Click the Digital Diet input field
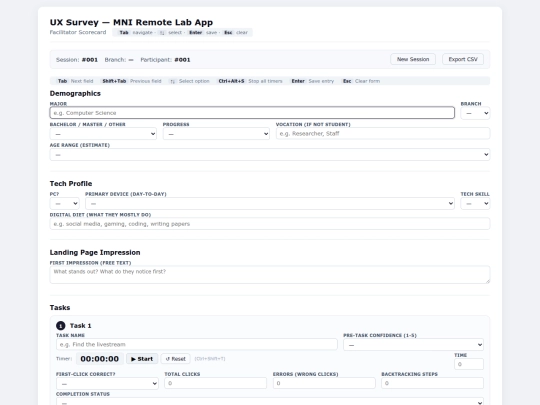 click(x=270, y=224)
